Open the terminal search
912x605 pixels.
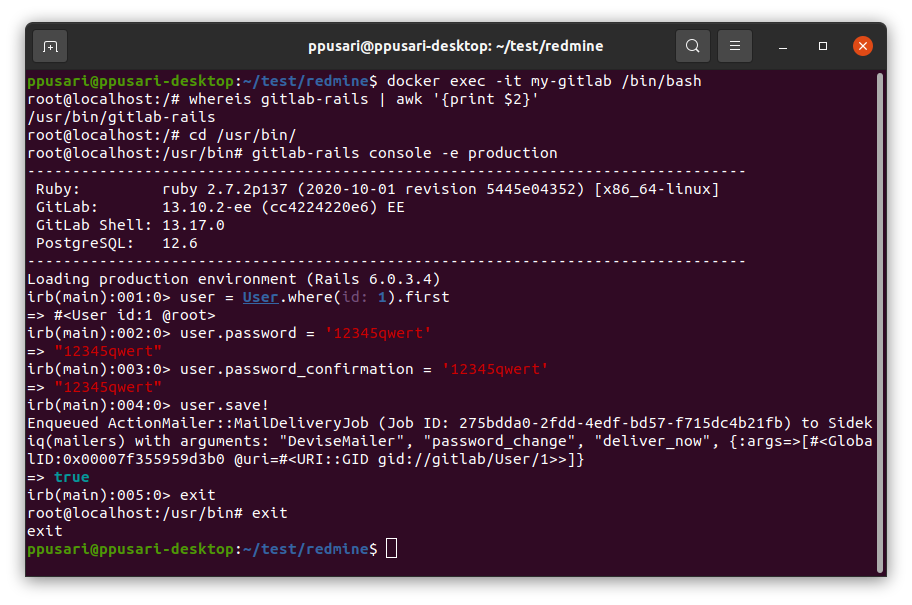(x=692, y=46)
